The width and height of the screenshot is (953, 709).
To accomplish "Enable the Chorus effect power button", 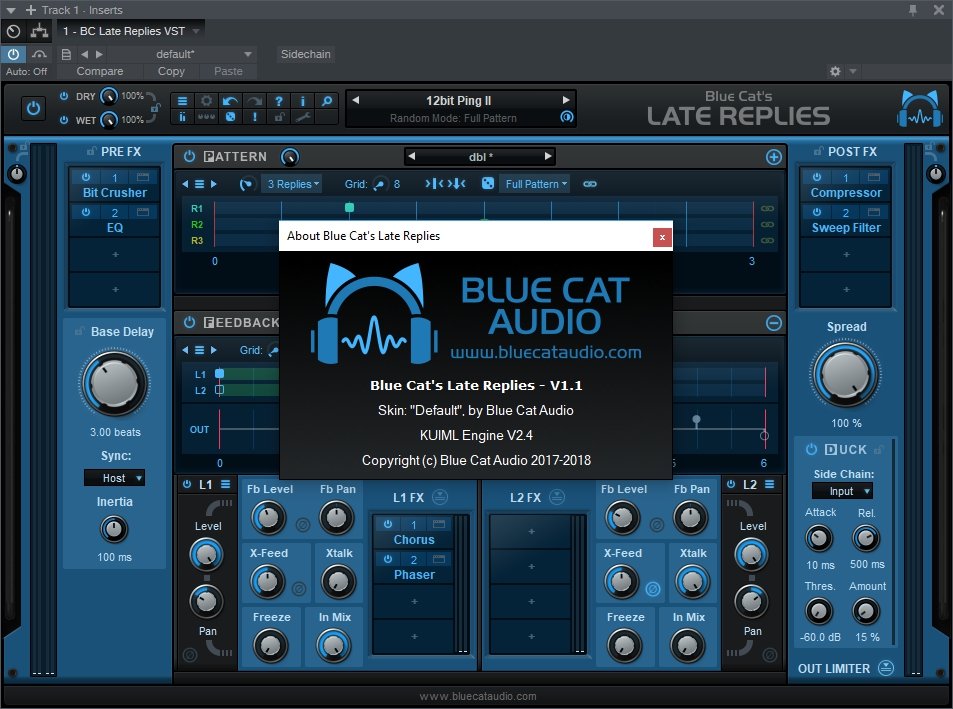I will point(388,524).
